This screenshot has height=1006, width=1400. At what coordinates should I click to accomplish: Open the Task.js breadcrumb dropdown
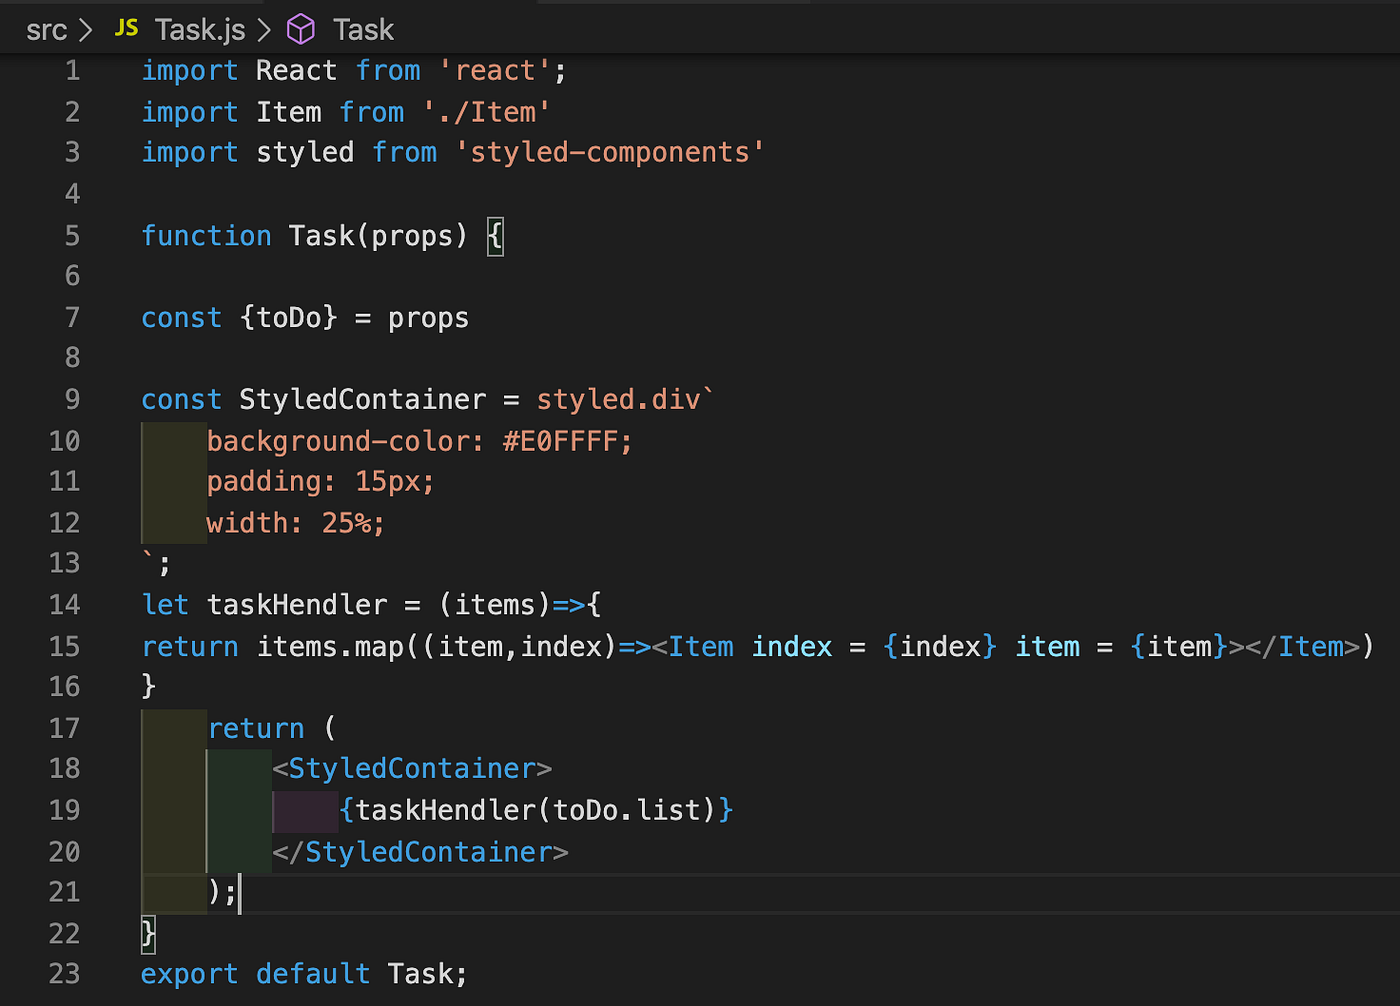(199, 29)
